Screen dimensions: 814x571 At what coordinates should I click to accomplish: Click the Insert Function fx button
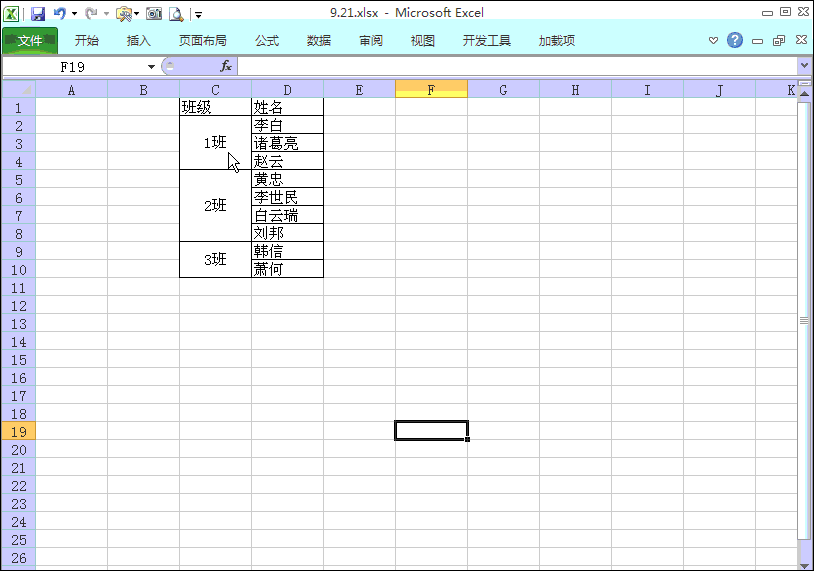coord(226,66)
